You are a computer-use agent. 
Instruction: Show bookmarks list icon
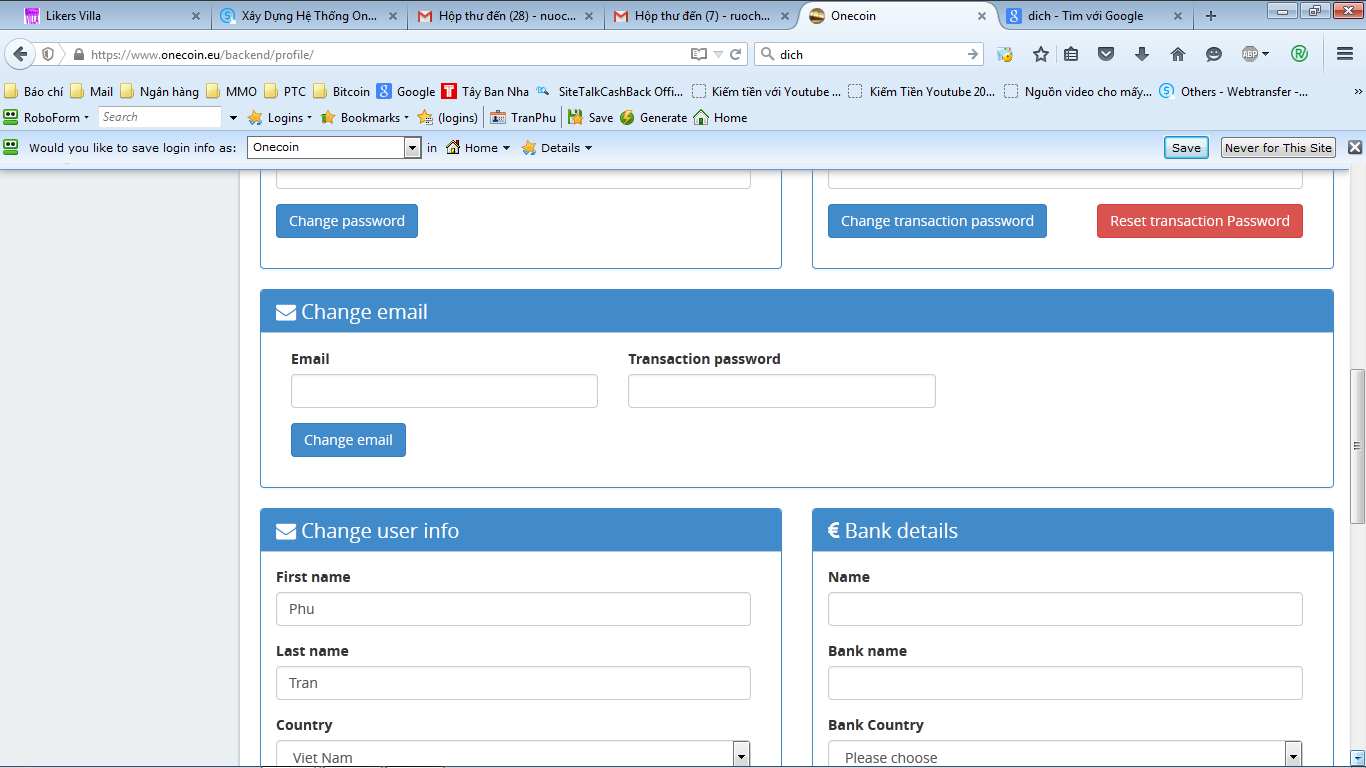(1071, 54)
